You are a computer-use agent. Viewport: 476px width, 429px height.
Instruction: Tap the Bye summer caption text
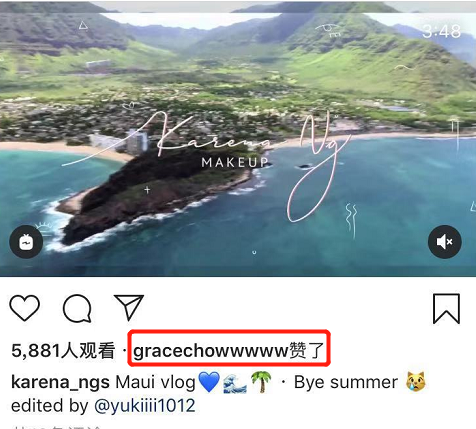click(346, 382)
